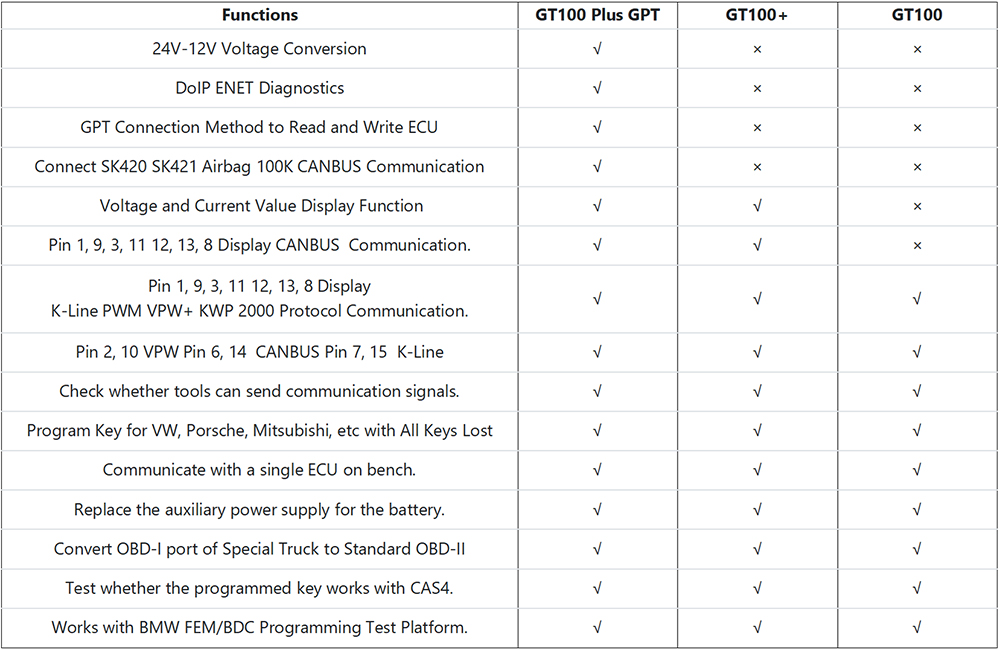
Task: Click 'Check whether tools can send communication signals' text
Action: click(259, 391)
